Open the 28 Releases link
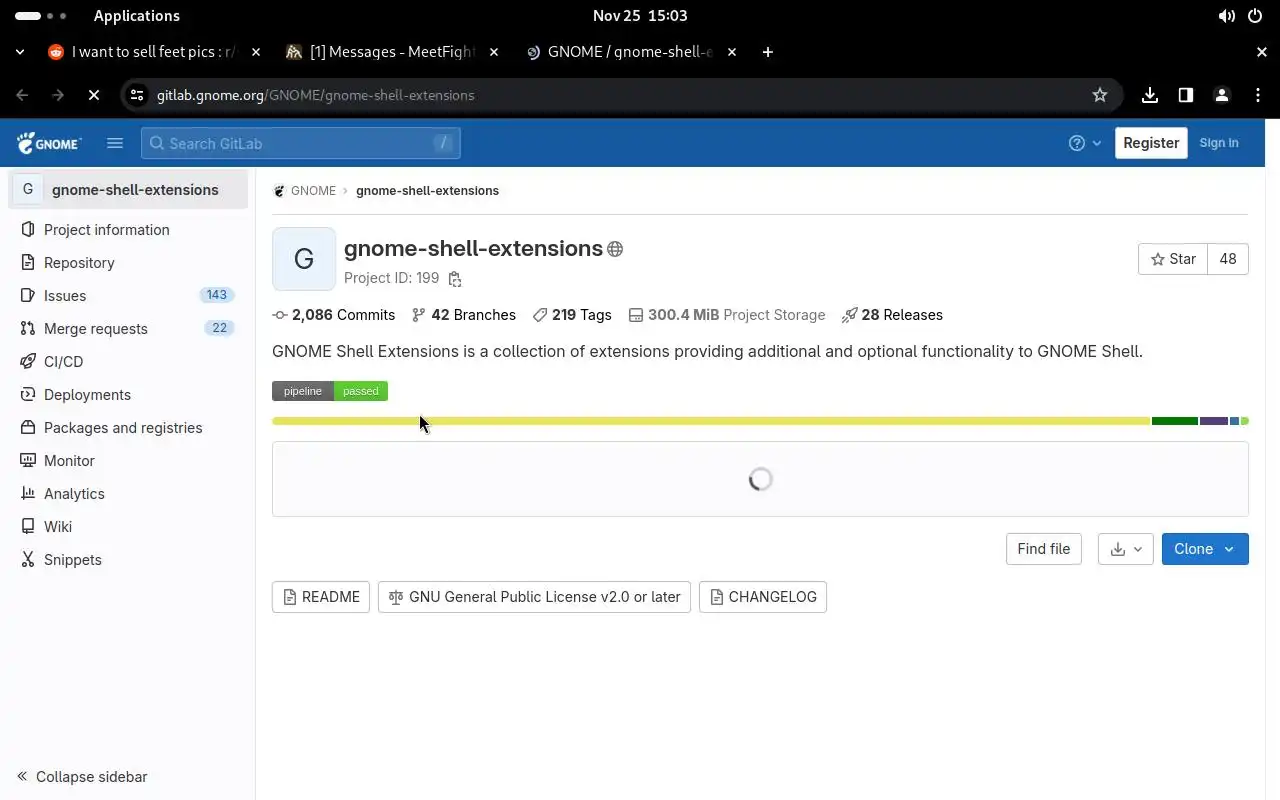The image size is (1280, 800). [892, 315]
